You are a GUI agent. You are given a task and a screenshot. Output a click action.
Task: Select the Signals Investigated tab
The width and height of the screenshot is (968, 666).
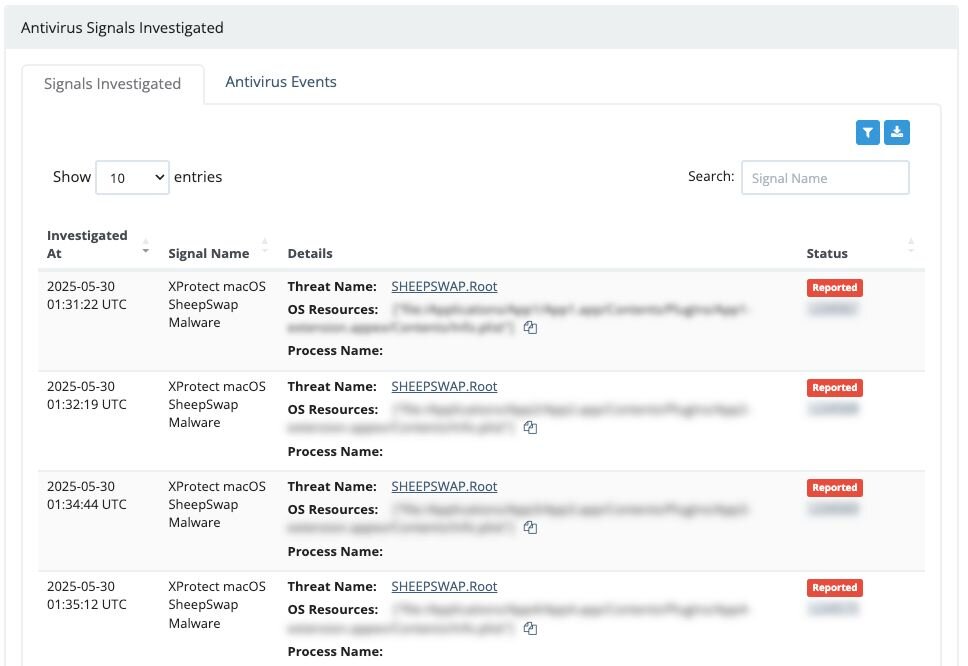(x=112, y=84)
